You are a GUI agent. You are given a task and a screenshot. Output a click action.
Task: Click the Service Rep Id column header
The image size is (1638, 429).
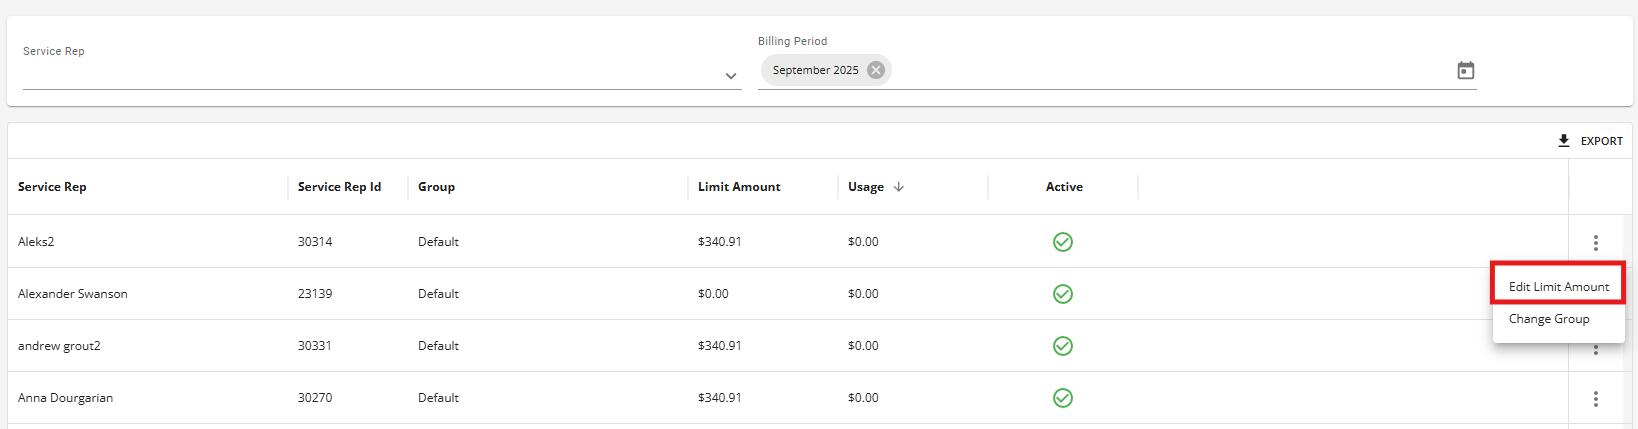[x=339, y=187]
